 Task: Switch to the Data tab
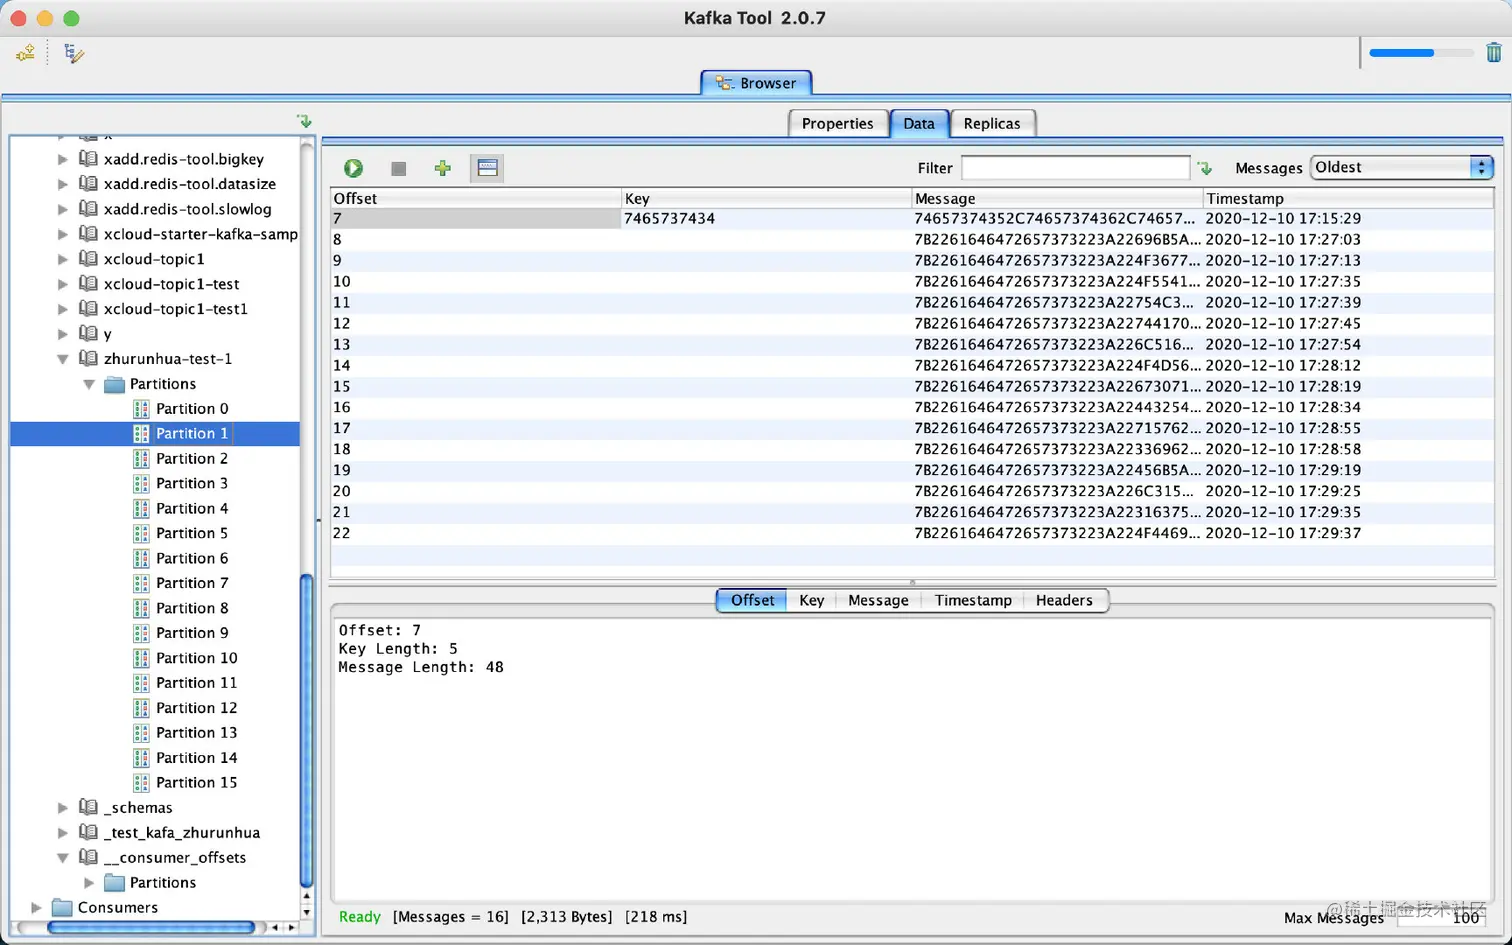(919, 123)
